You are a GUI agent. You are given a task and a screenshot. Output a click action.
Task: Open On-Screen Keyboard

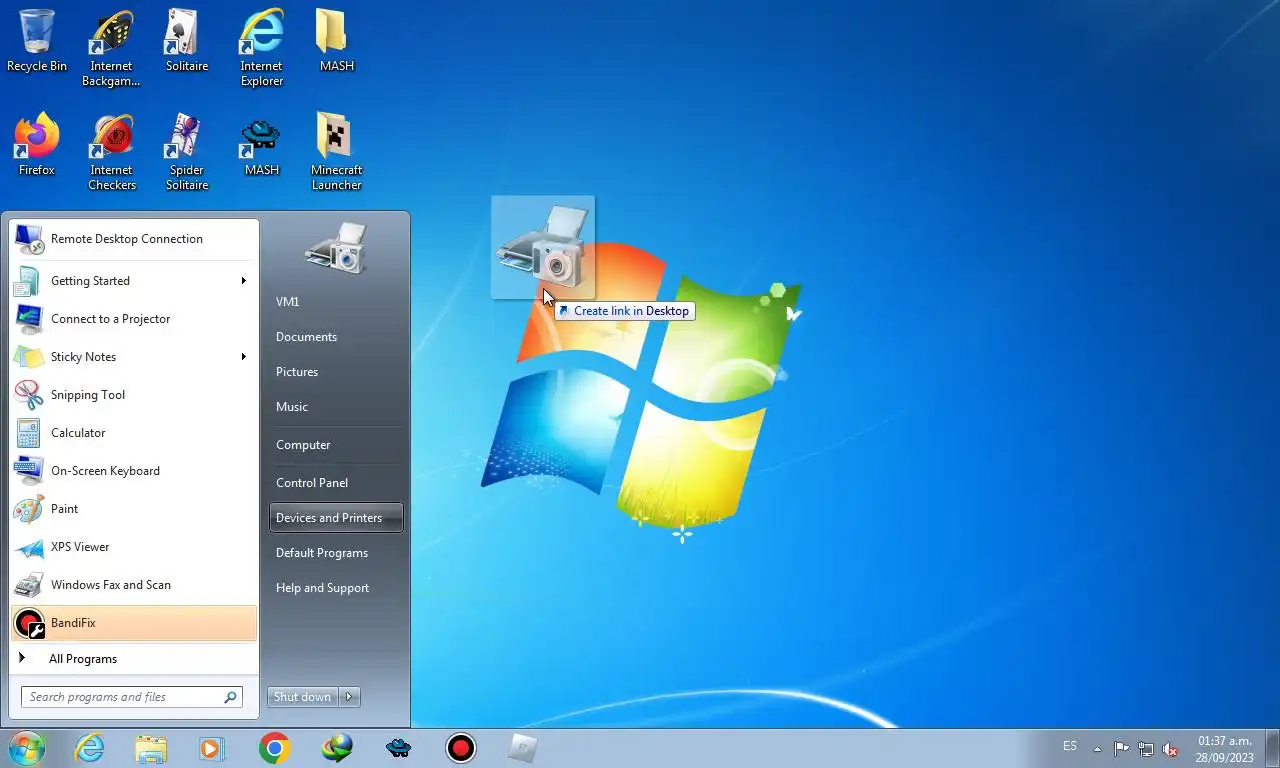click(x=134, y=471)
